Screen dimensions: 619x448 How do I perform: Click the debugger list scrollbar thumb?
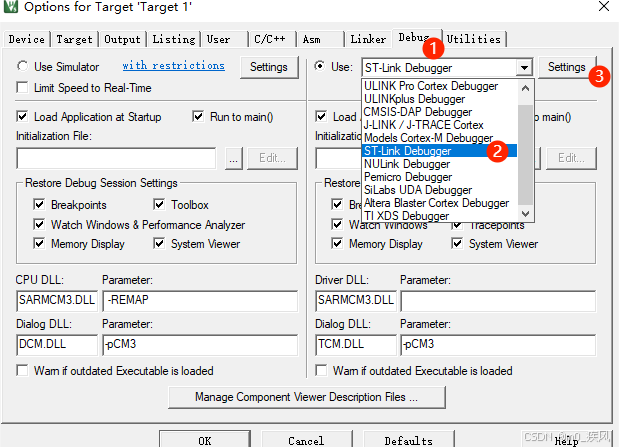(x=525, y=154)
